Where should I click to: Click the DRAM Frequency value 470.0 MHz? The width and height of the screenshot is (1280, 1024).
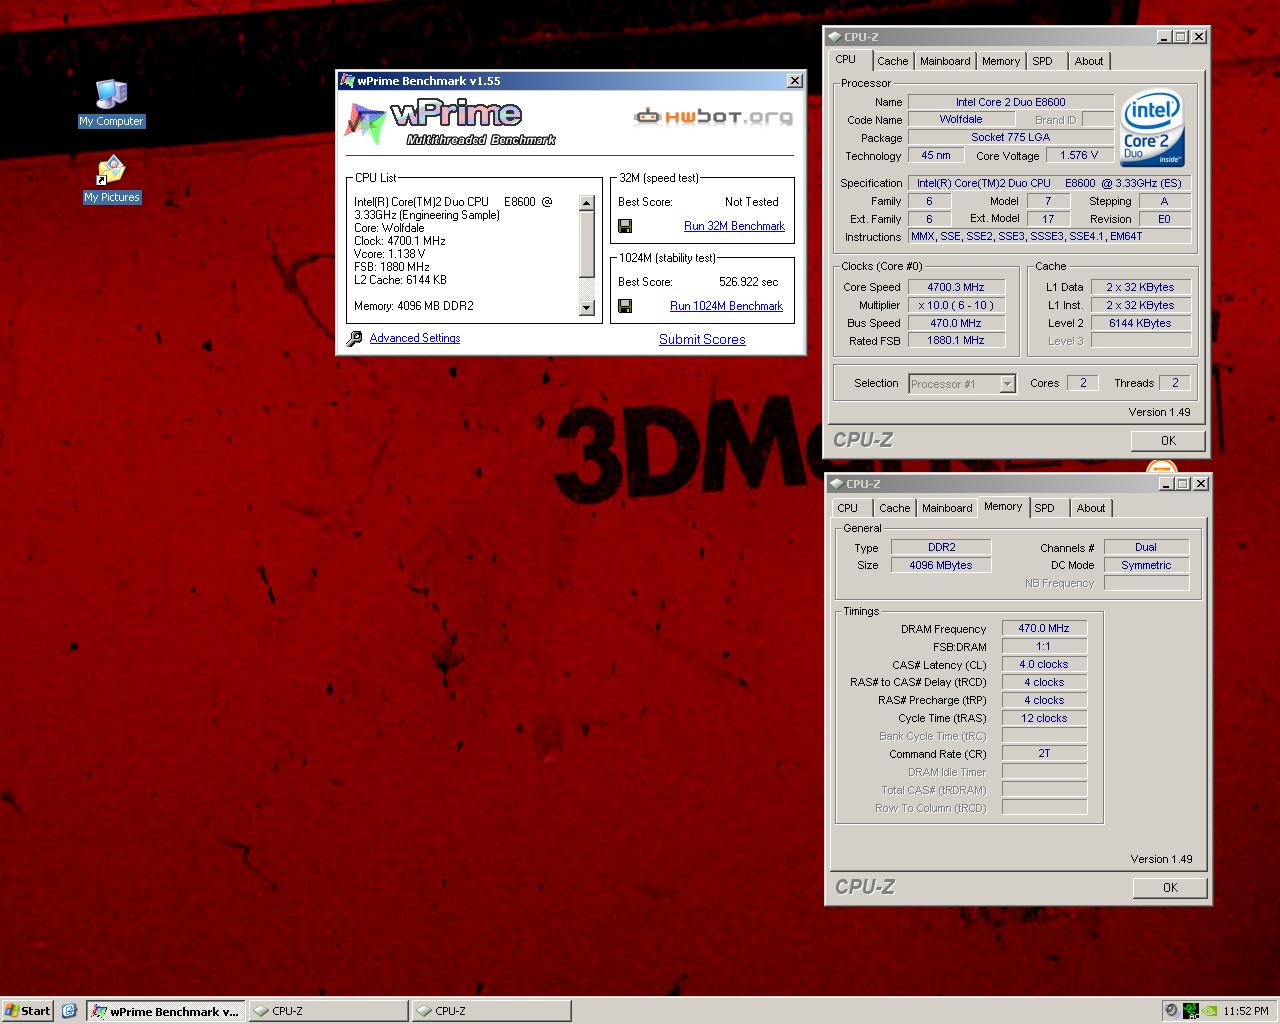coord(1044,628)
